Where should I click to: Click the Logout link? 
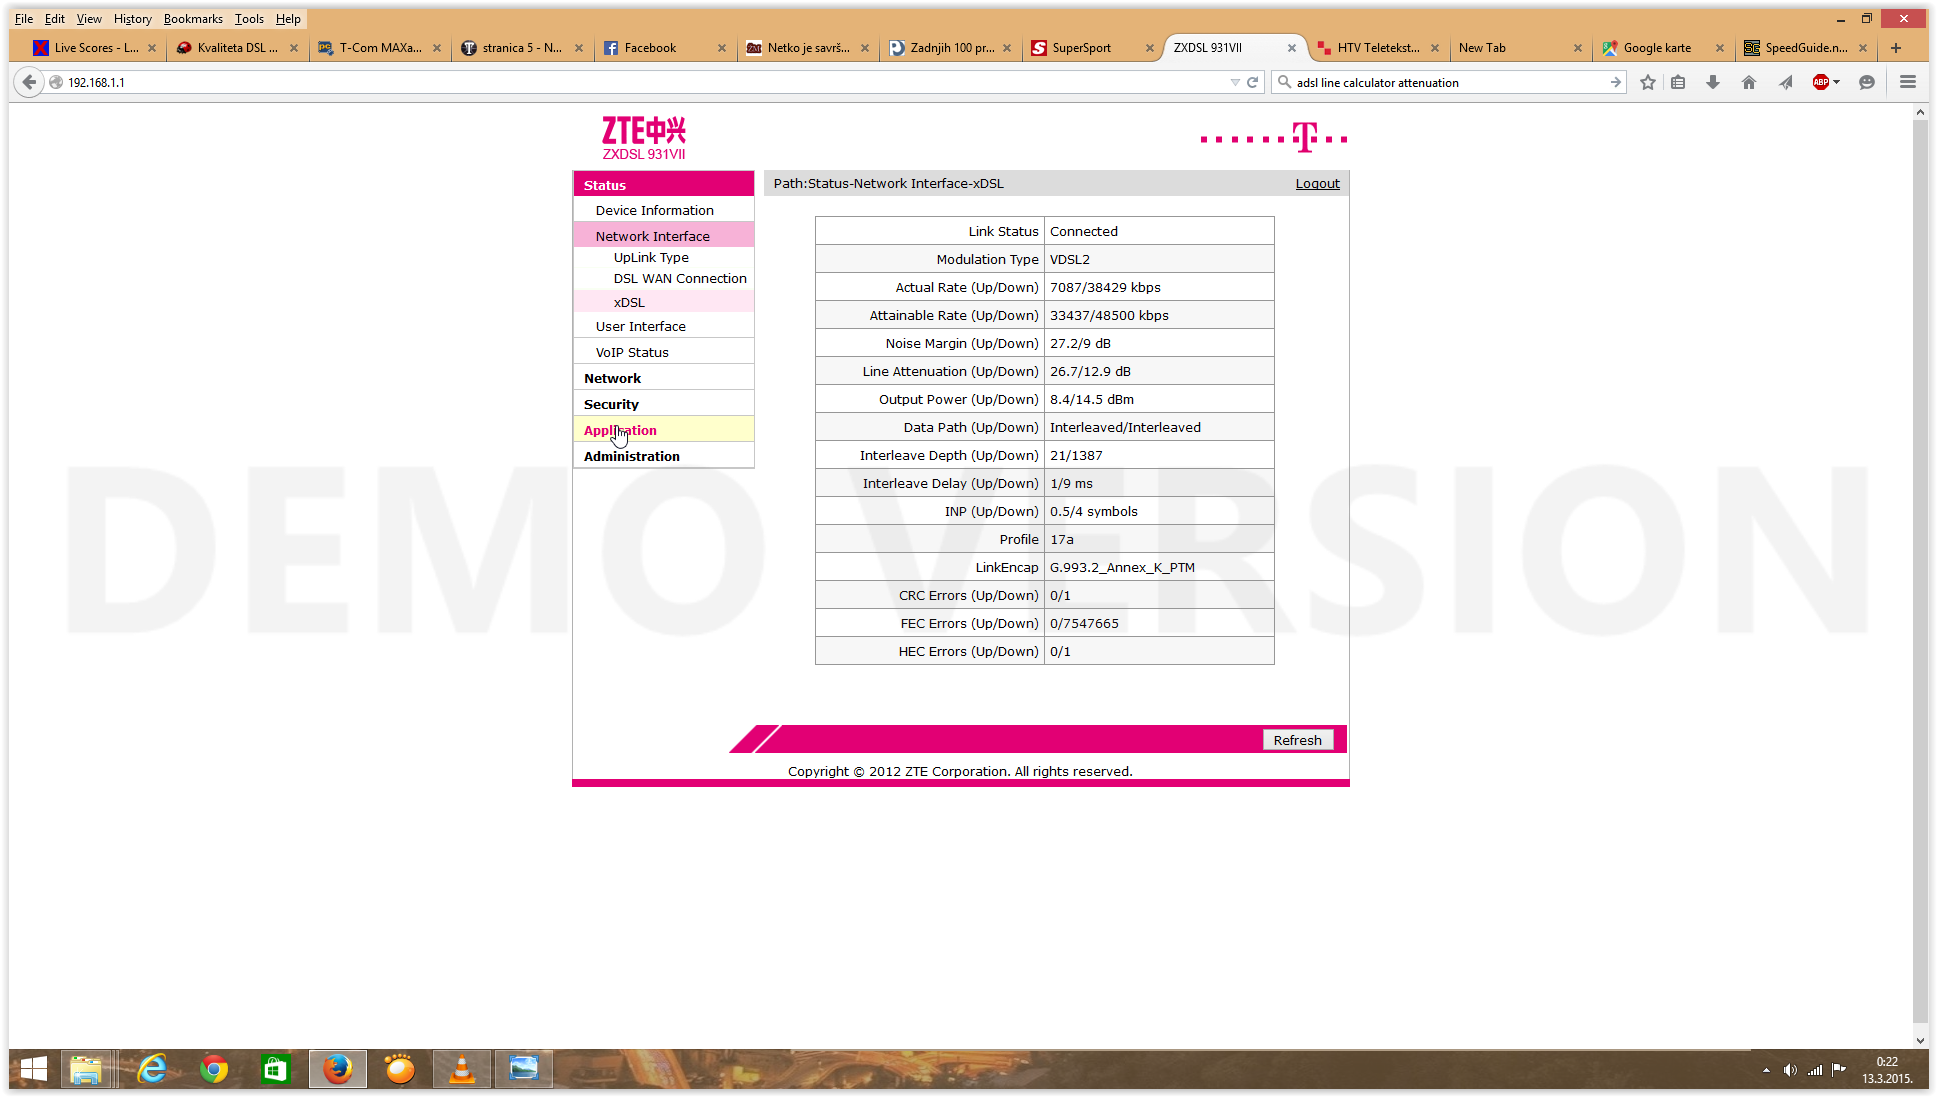click(1317, 184)
